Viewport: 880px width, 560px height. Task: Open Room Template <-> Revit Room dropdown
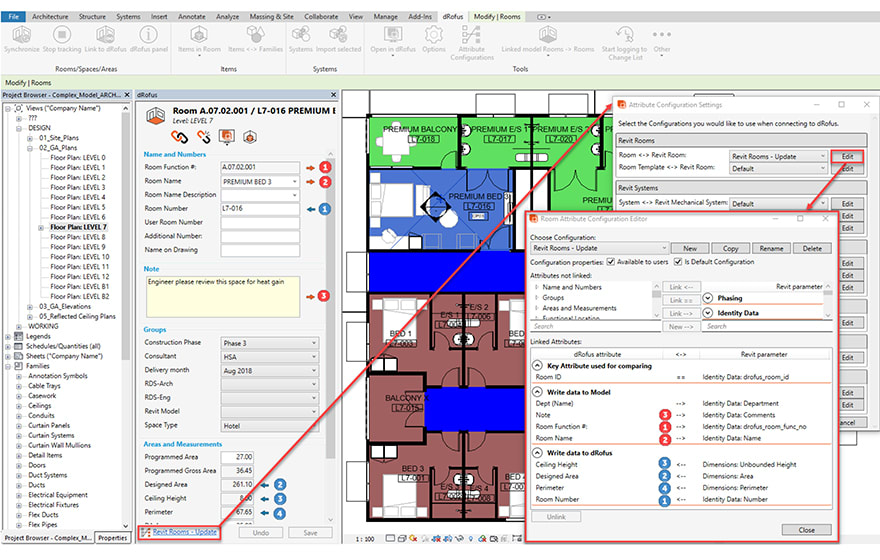coord(778,168)
